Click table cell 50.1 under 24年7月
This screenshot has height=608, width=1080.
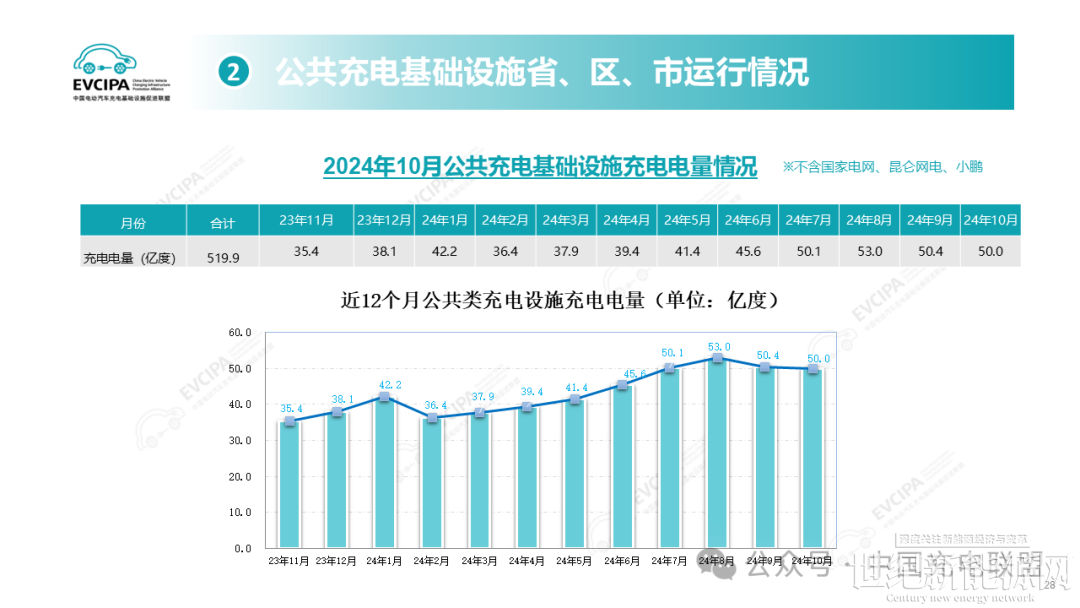(x=809, y=252)
